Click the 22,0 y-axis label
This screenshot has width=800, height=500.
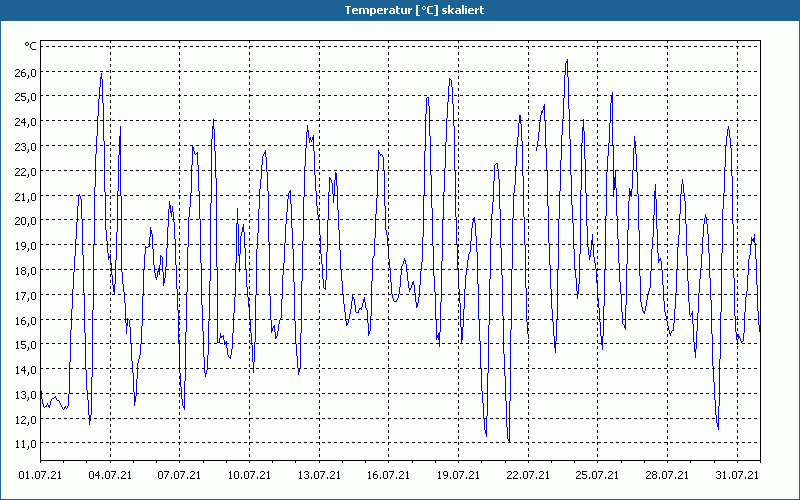tap(26, 171)
